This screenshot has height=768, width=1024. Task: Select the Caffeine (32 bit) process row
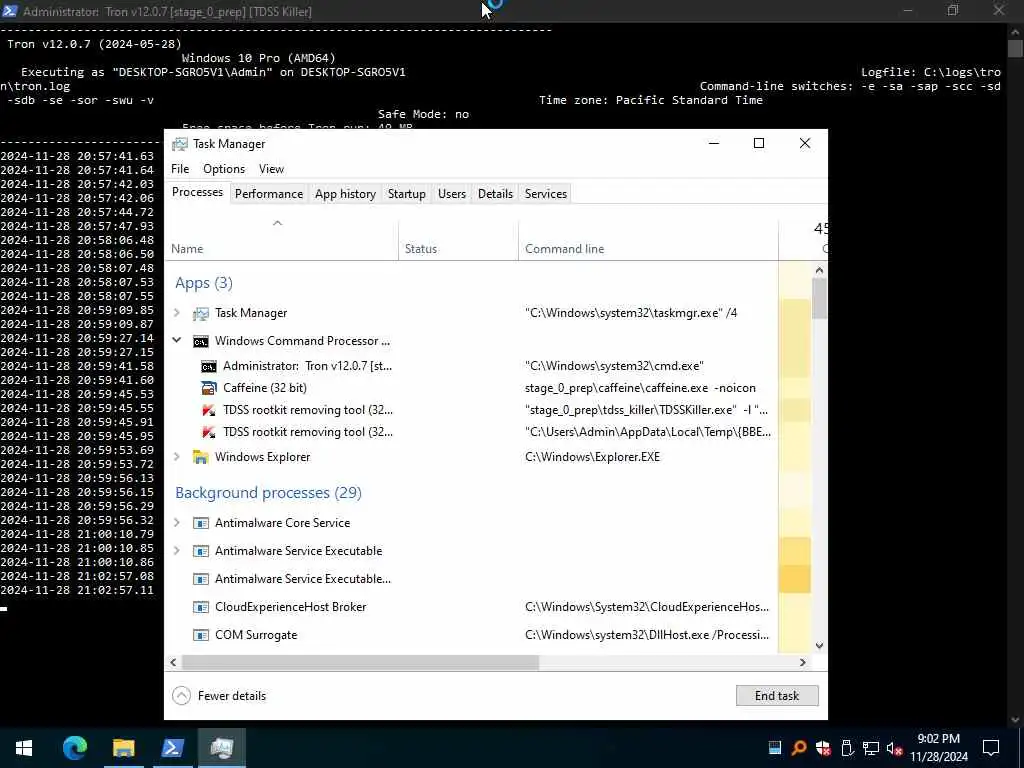(472, 388)
